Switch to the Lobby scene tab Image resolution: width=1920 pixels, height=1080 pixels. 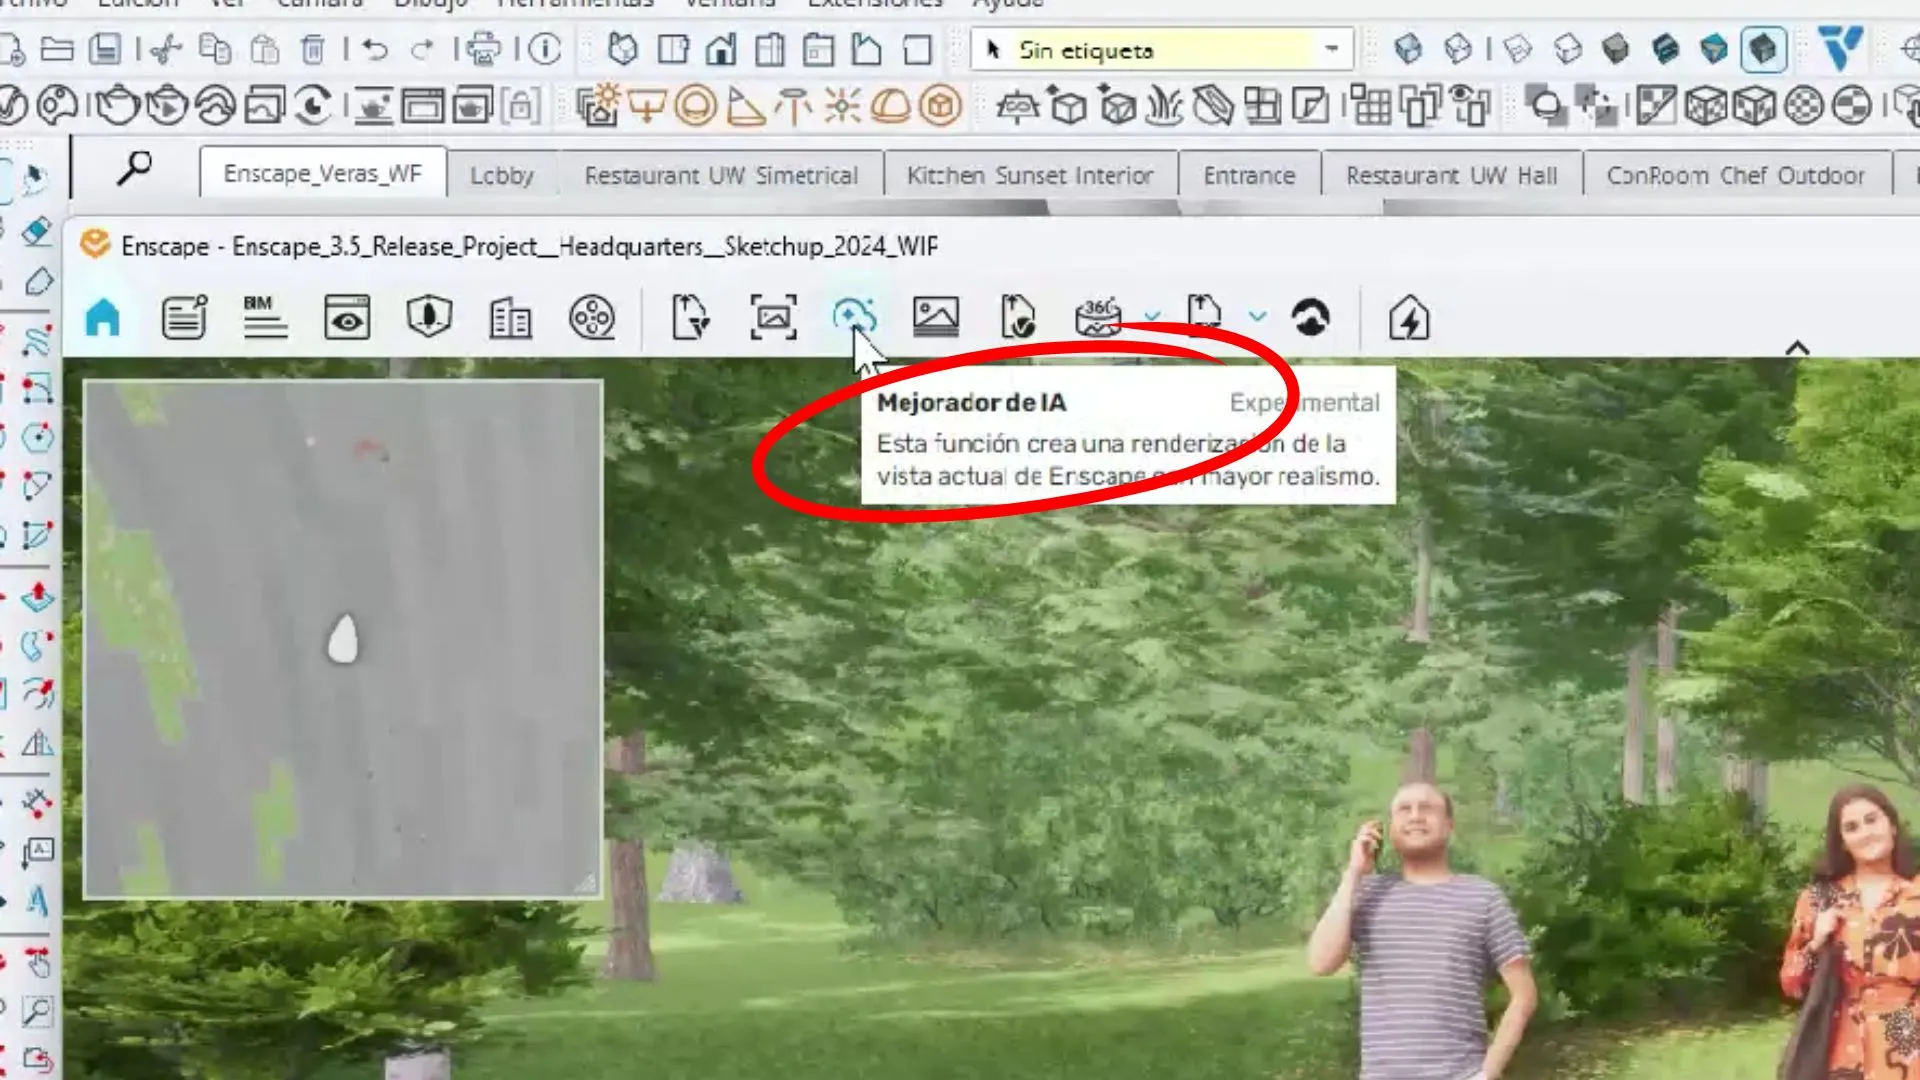point(502,176)
